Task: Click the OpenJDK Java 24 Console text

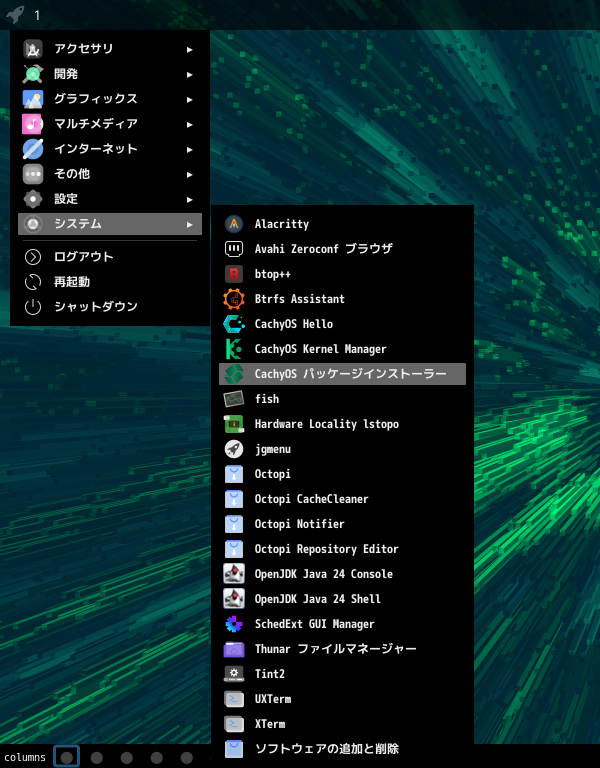Action: pyautogui.click(x=324, y=574)
